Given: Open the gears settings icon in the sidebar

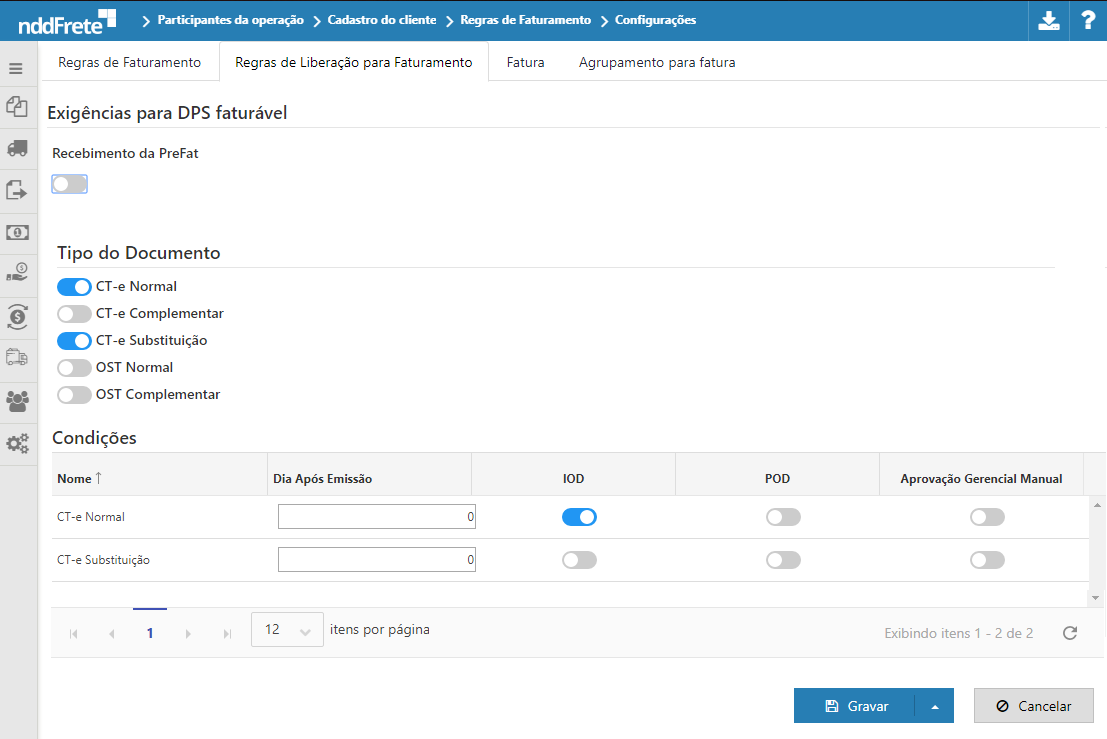Looking at the screenshot, I should pos(16,443).
